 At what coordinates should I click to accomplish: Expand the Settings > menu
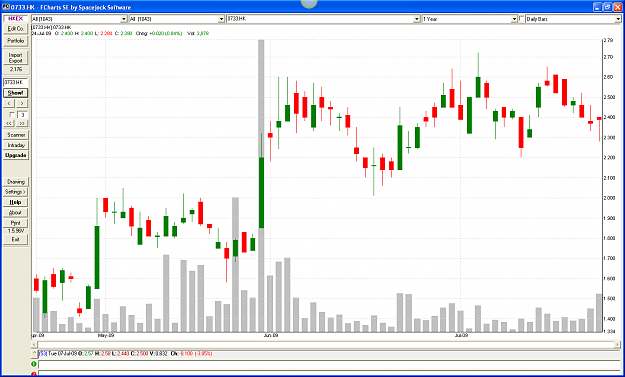(x=16, y=192)
